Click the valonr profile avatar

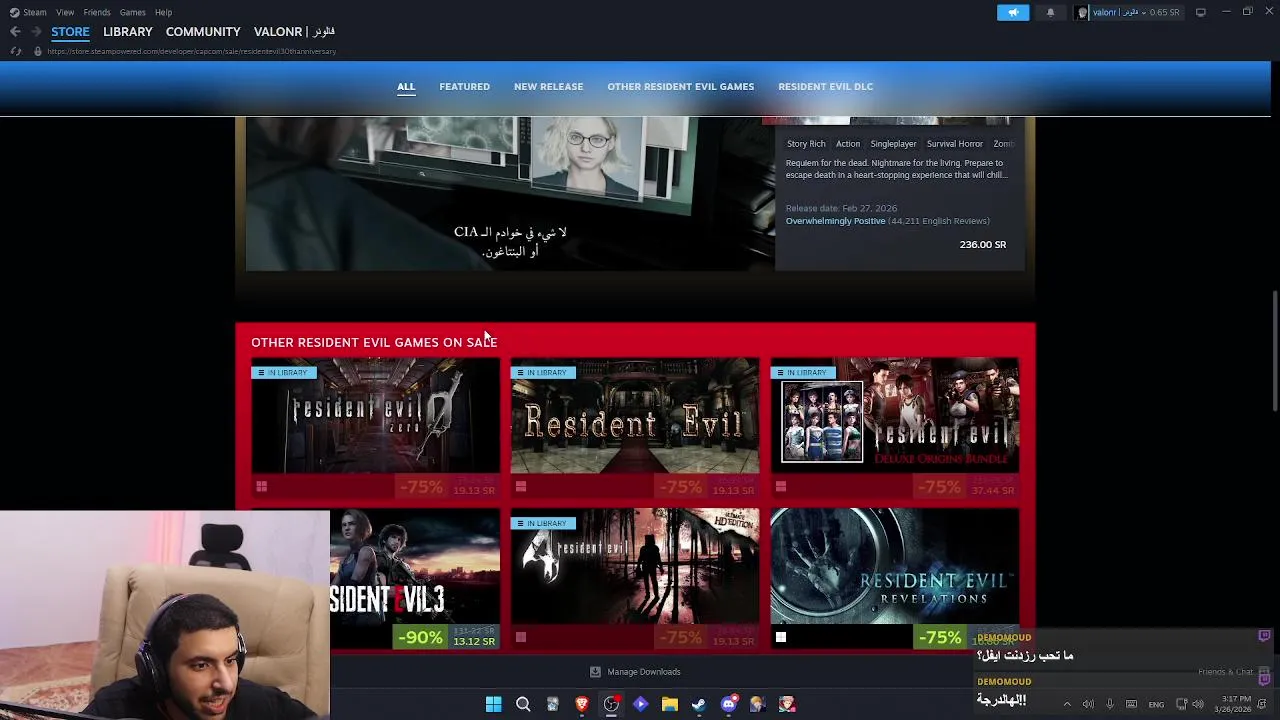(1082, 12)
